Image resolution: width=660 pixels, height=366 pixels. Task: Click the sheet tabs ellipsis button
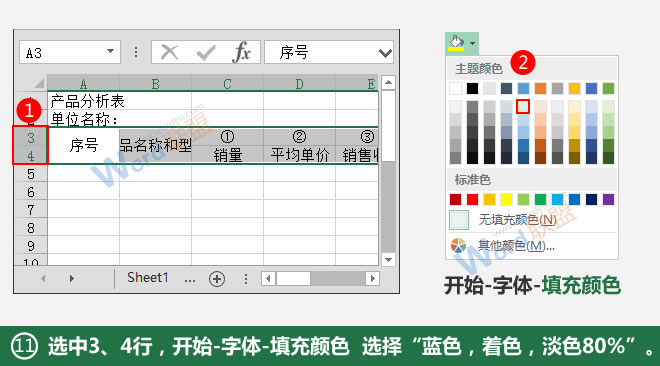(190, 280)
